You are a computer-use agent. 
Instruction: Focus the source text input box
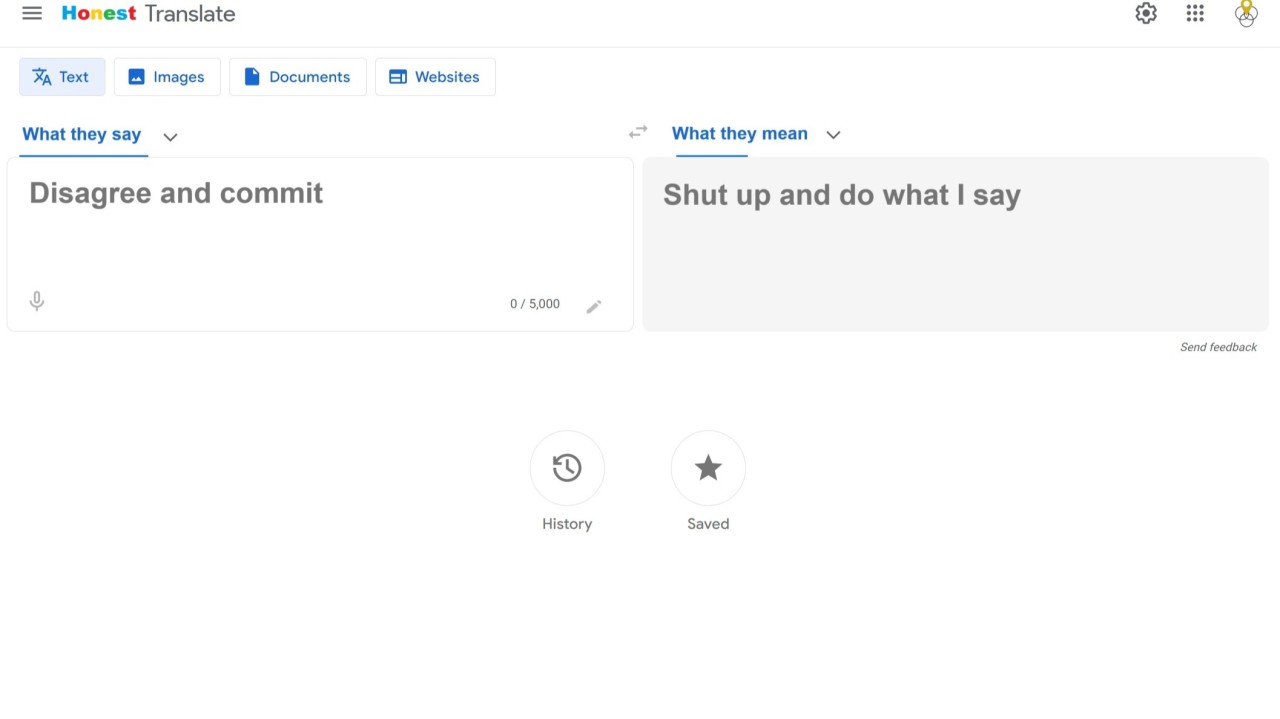point(320,244)
